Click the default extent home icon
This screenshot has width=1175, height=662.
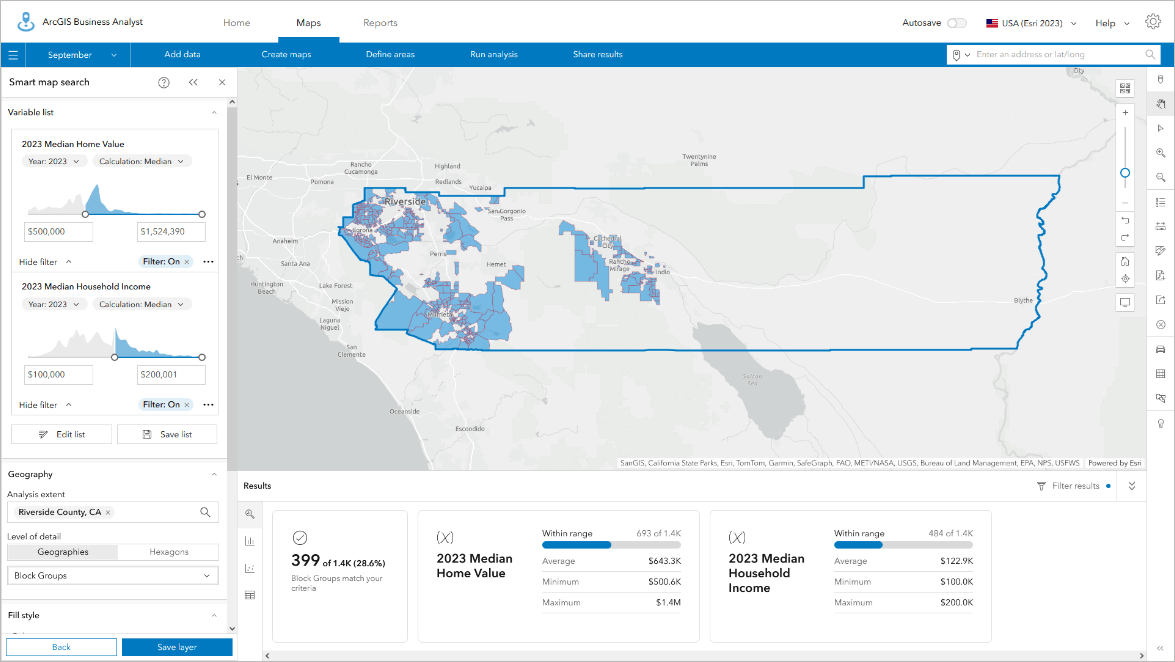point(1124,262)
